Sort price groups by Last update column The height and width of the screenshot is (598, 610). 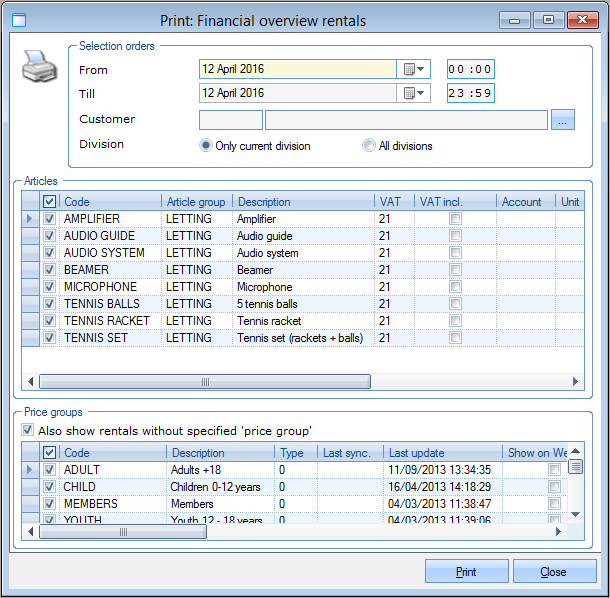(x=443, y=453)
